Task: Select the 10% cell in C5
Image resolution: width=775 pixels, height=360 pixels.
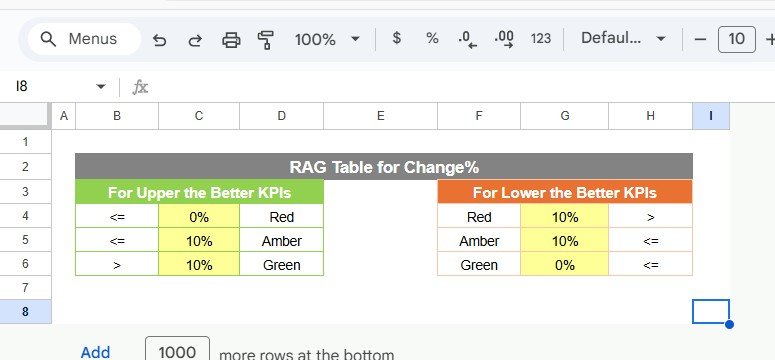Action: point(199,240)
